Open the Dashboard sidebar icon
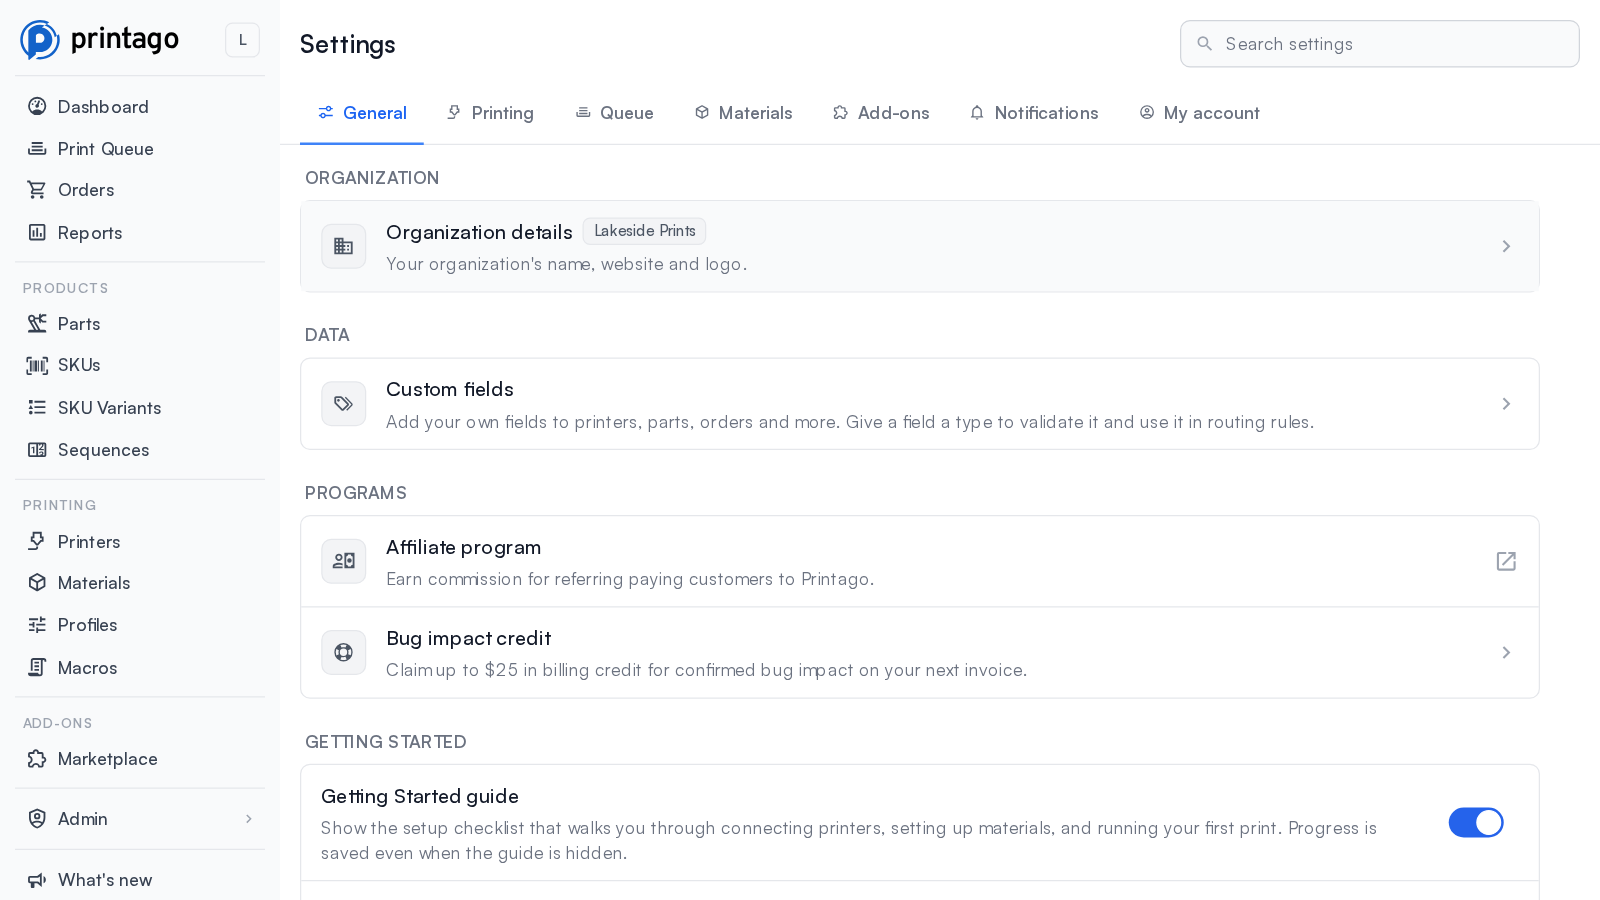This screenshot has height=900, width=1600. tap(37, 107)
